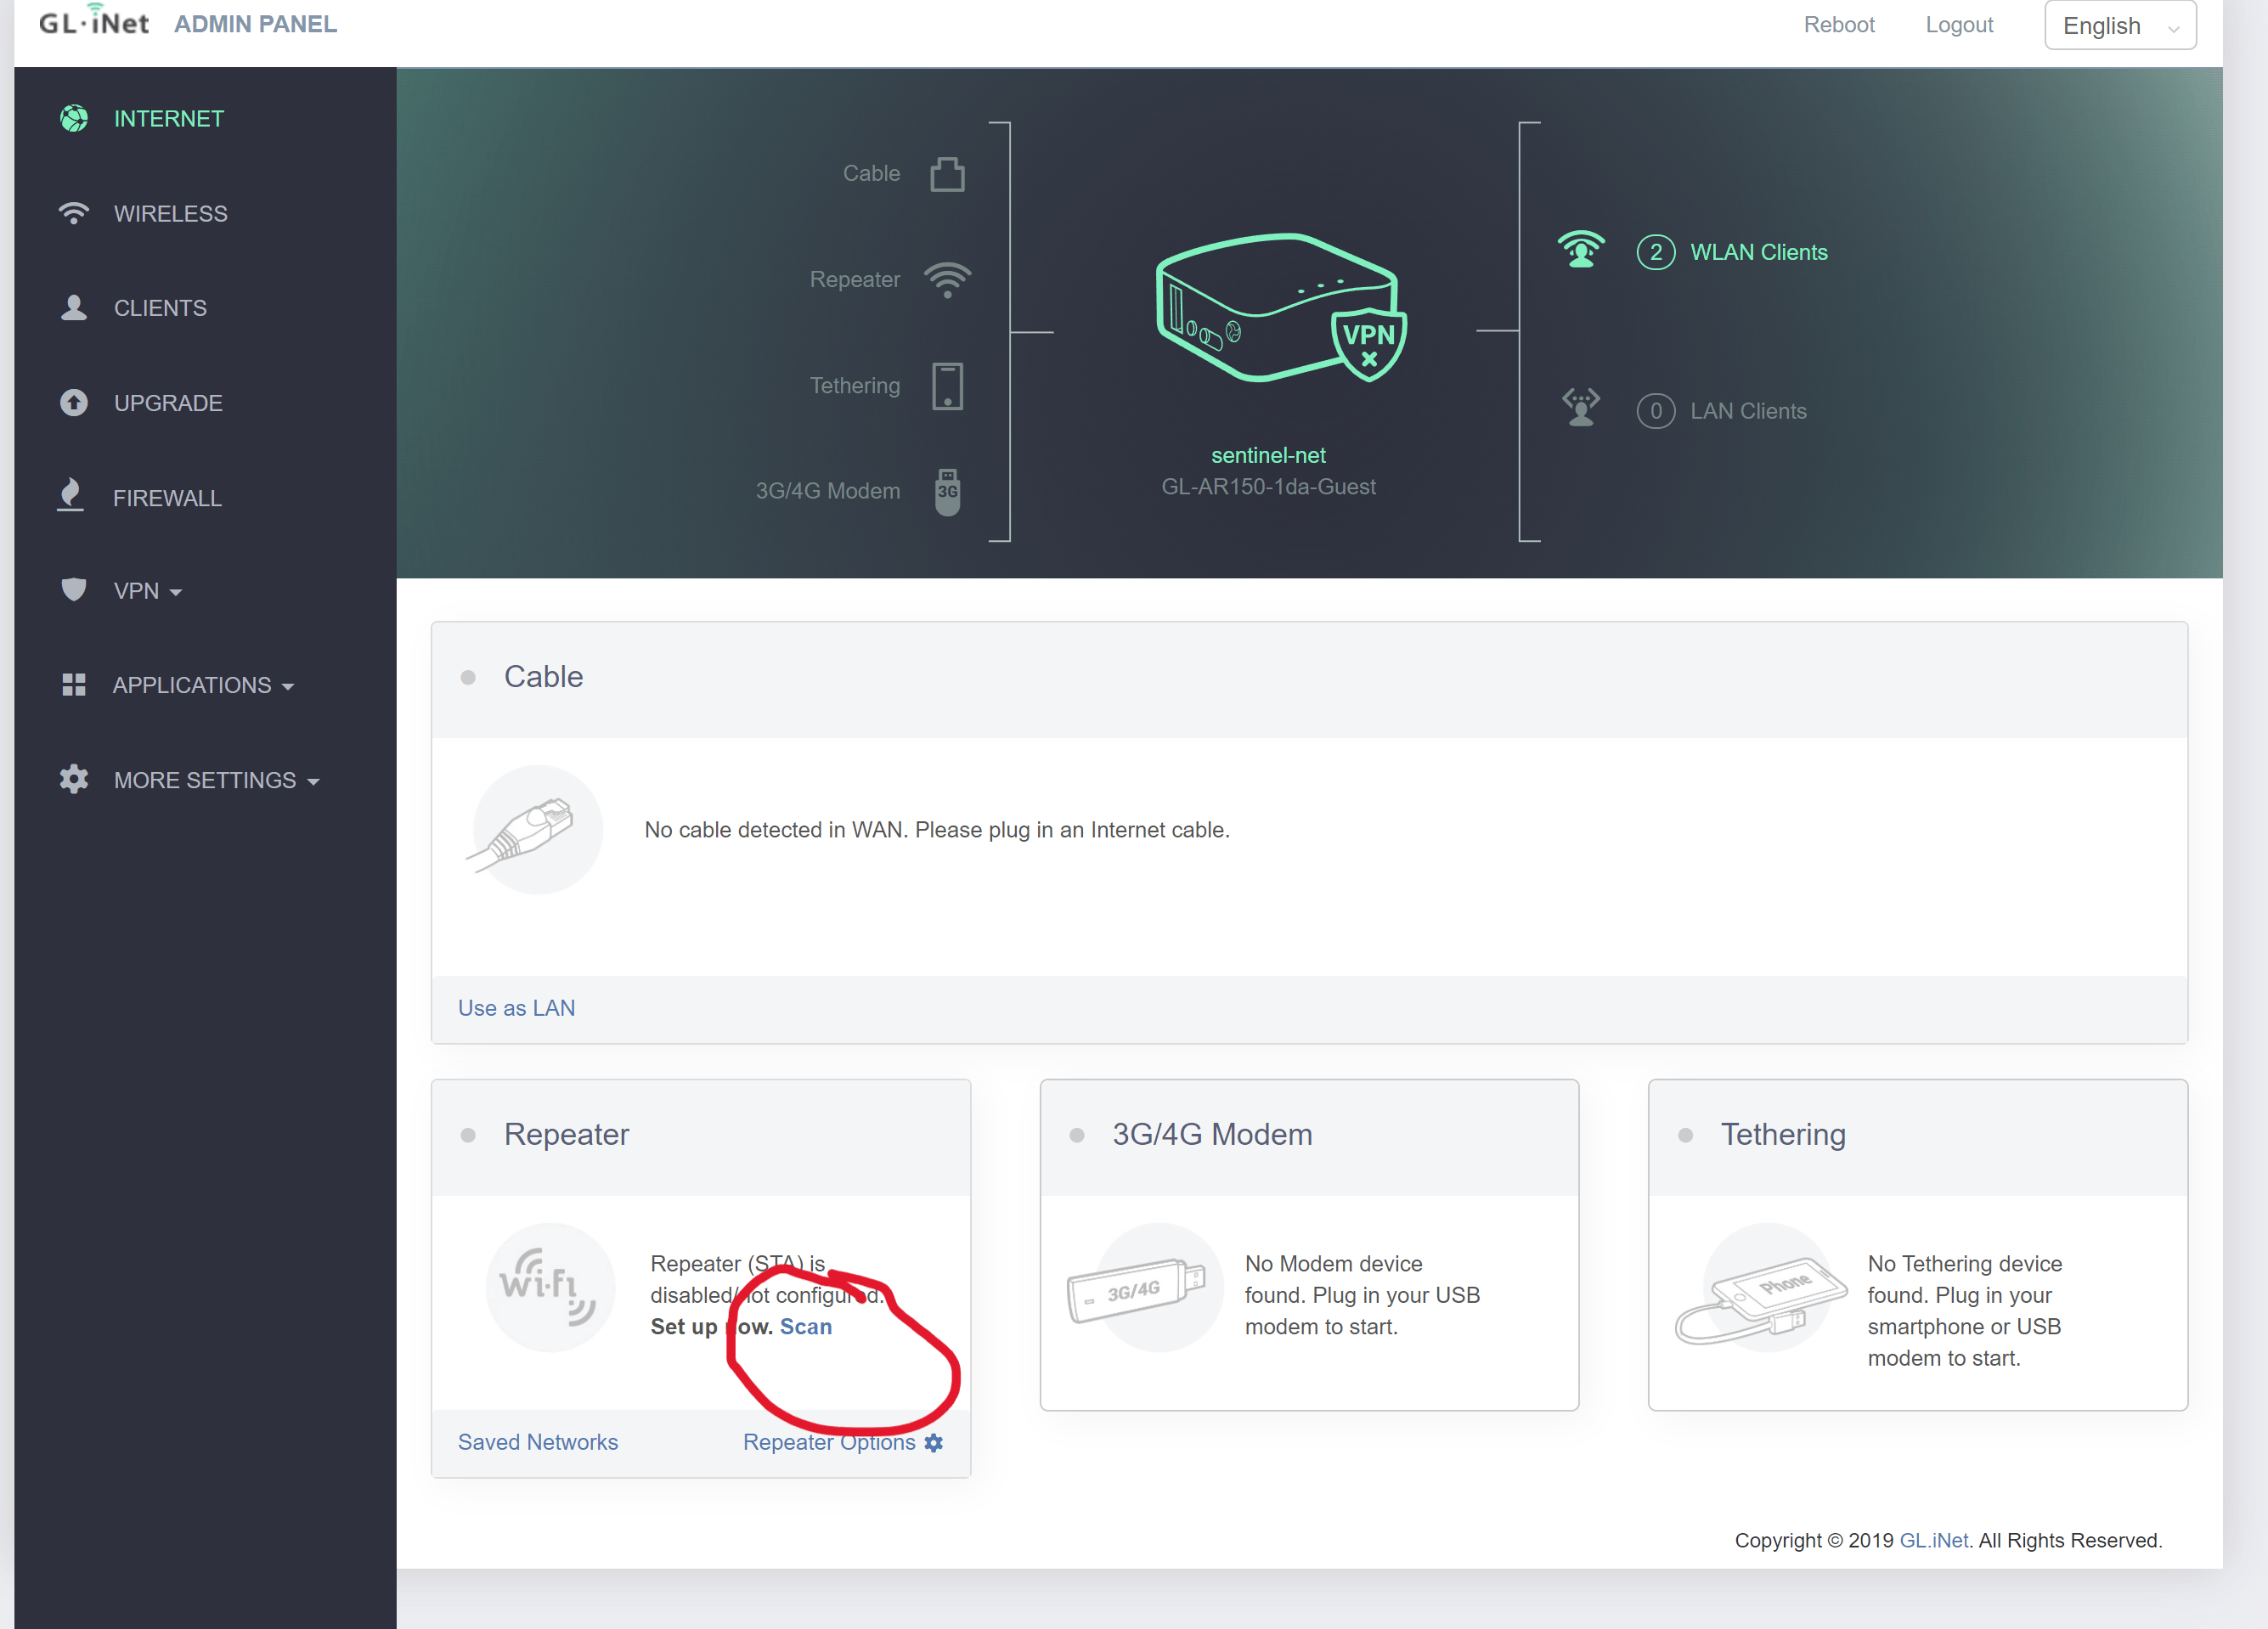
Task: Click the 3G/4G Modem USB icon
Action: click(946, 491)
